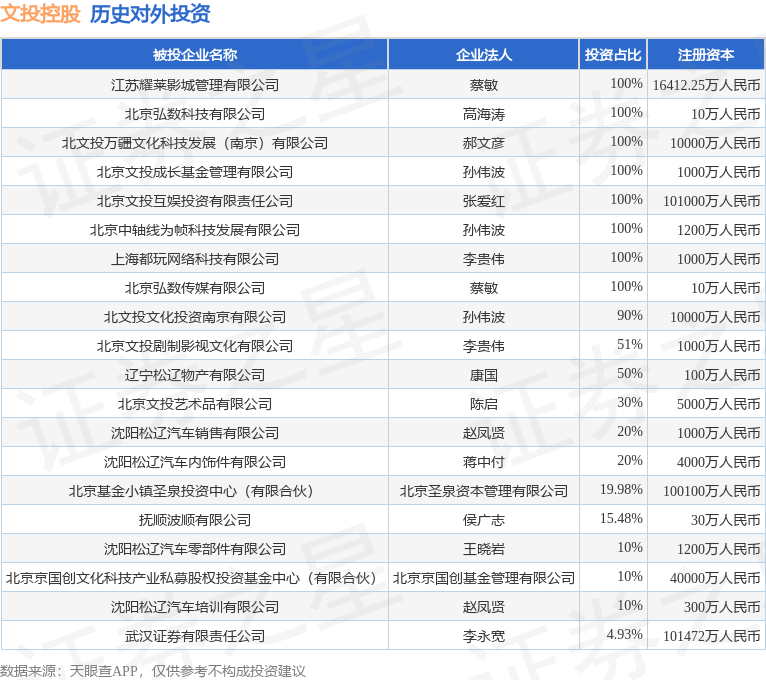Click 江苏耀莱影城管理有限公司 company cell
The image size is (766, 680).
(x=194, y=85)
